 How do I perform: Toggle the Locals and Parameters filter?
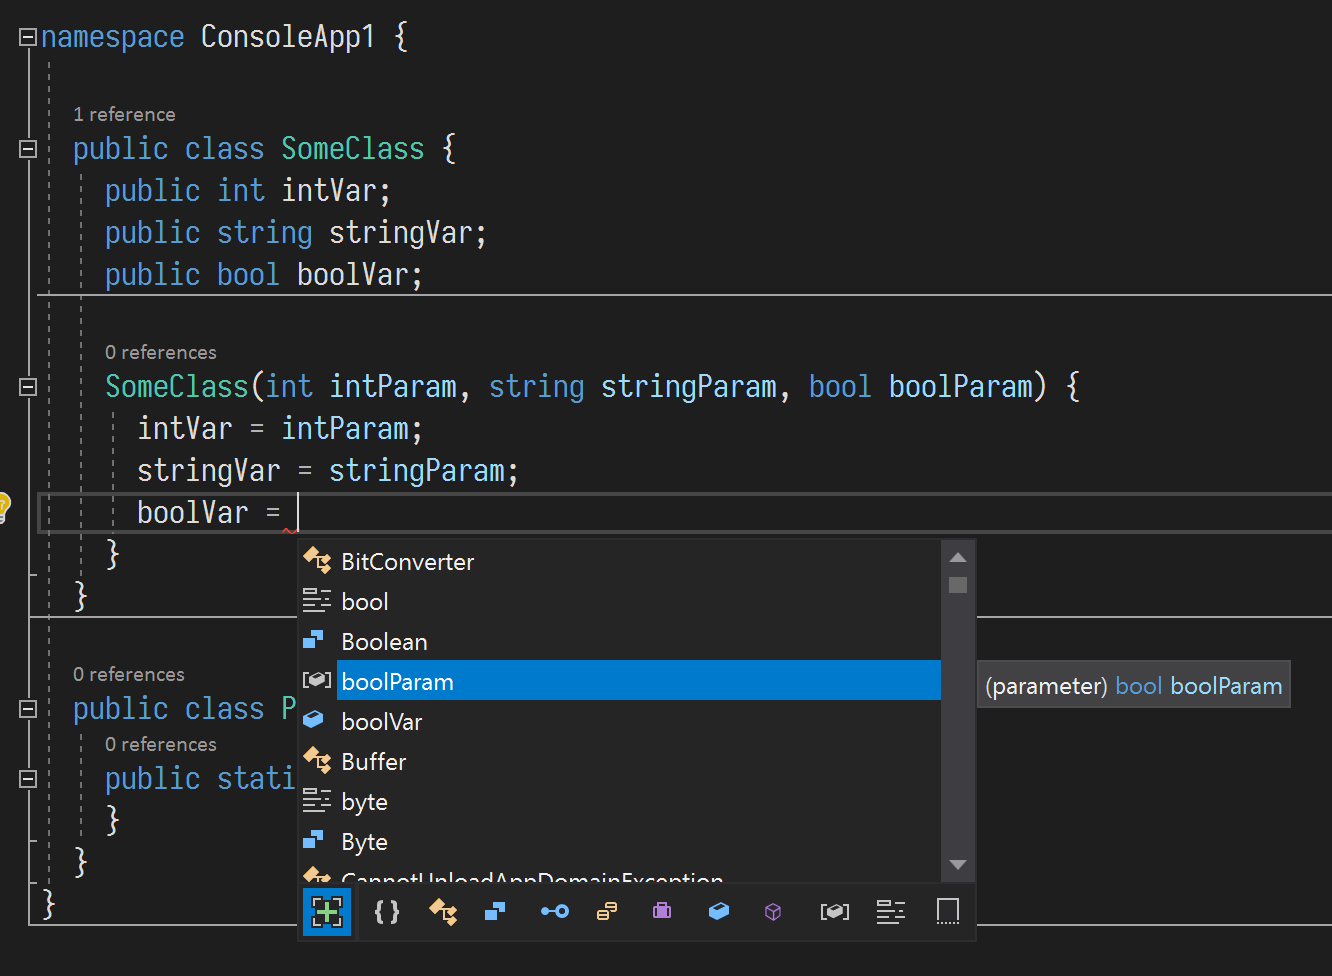pyautogui.click(x=835, y=911)
